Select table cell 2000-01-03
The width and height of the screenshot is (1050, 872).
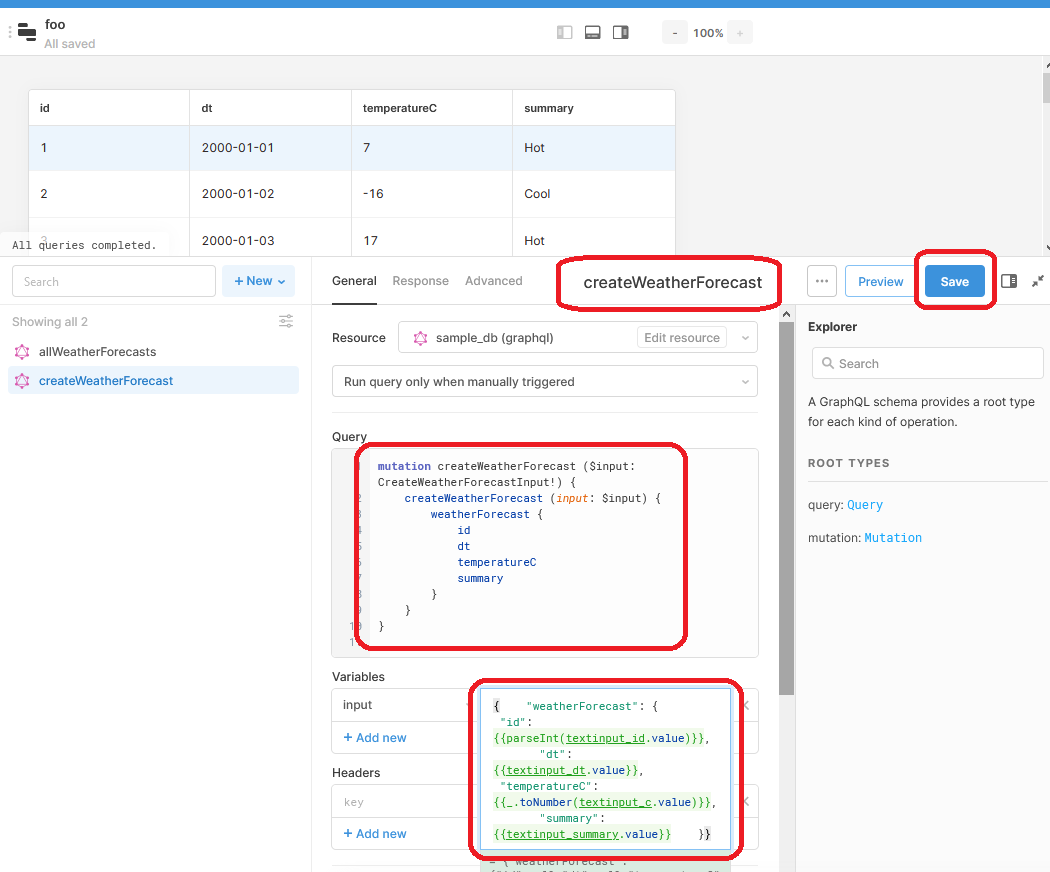point(271,240)
